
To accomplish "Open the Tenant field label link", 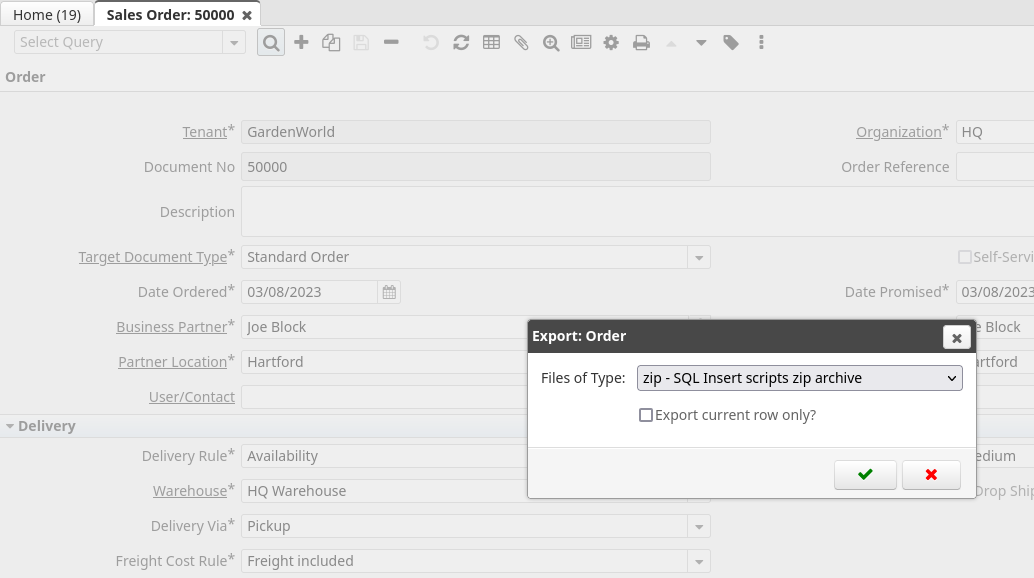I will (204, 132).
